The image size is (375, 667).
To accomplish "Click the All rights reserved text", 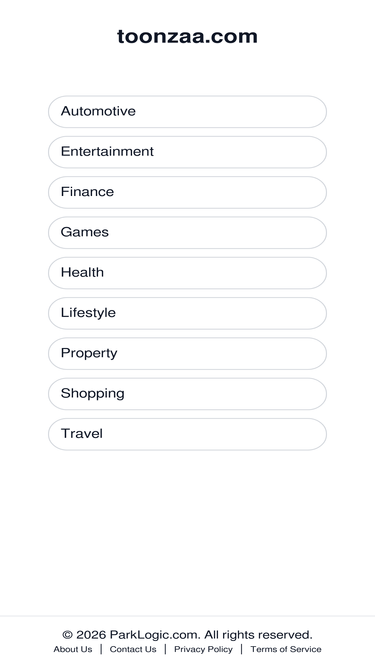I will (258, 635).
